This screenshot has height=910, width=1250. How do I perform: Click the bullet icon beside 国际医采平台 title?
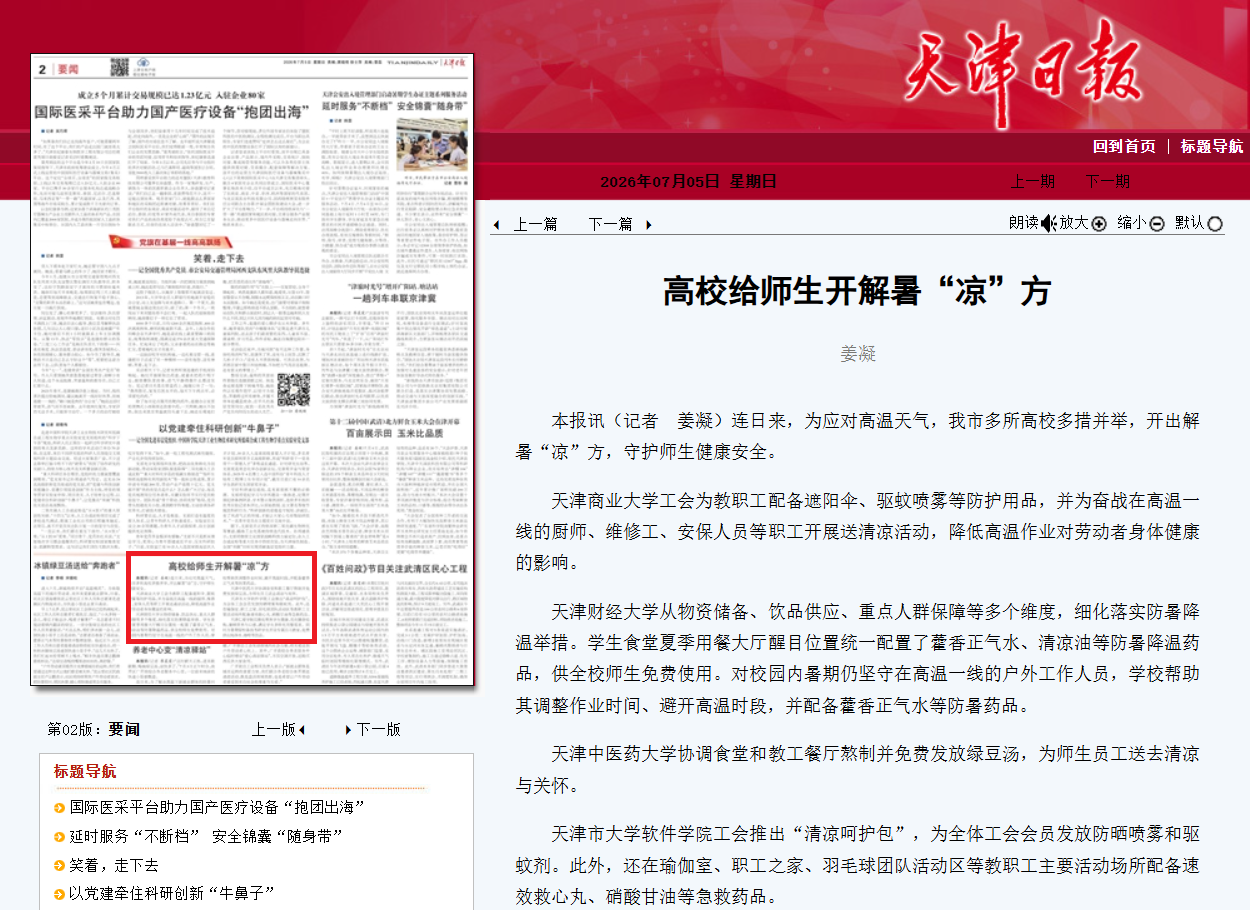[60, 807]
